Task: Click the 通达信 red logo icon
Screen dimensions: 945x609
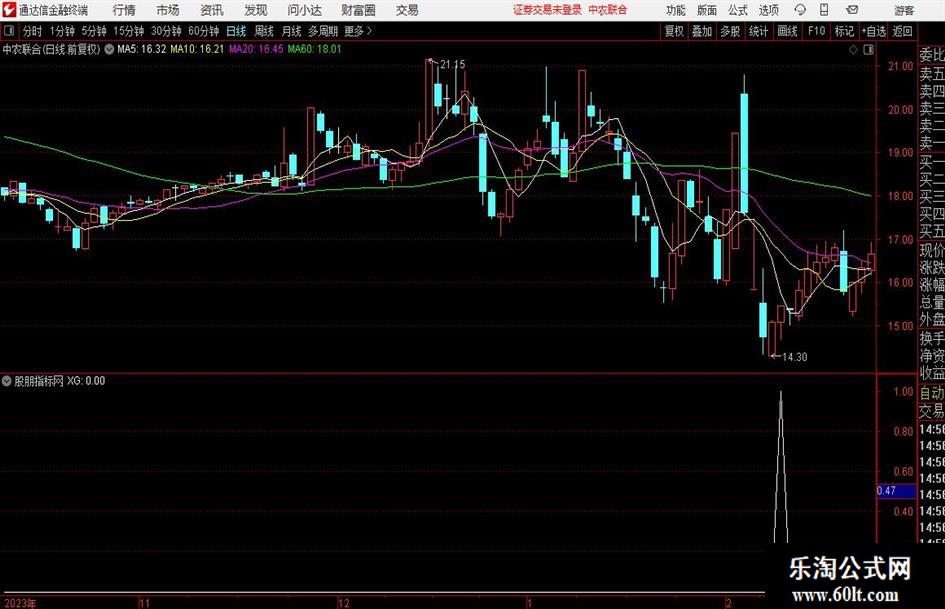Action: point(9,10)
